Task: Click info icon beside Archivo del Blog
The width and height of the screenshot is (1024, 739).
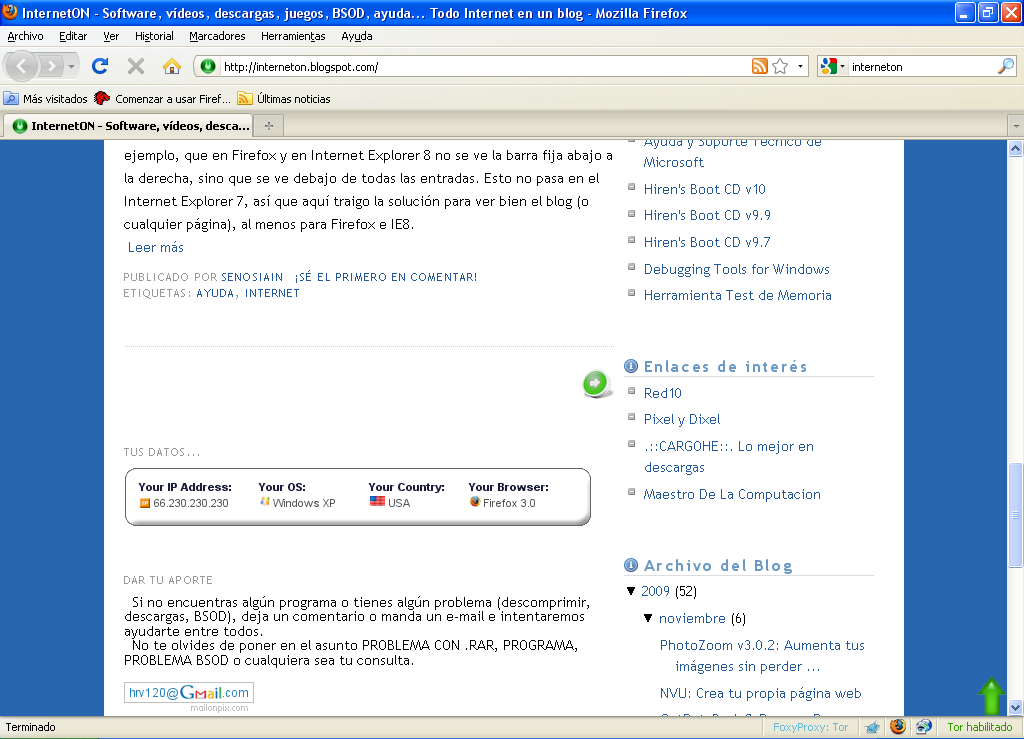Action: [631, 565]
